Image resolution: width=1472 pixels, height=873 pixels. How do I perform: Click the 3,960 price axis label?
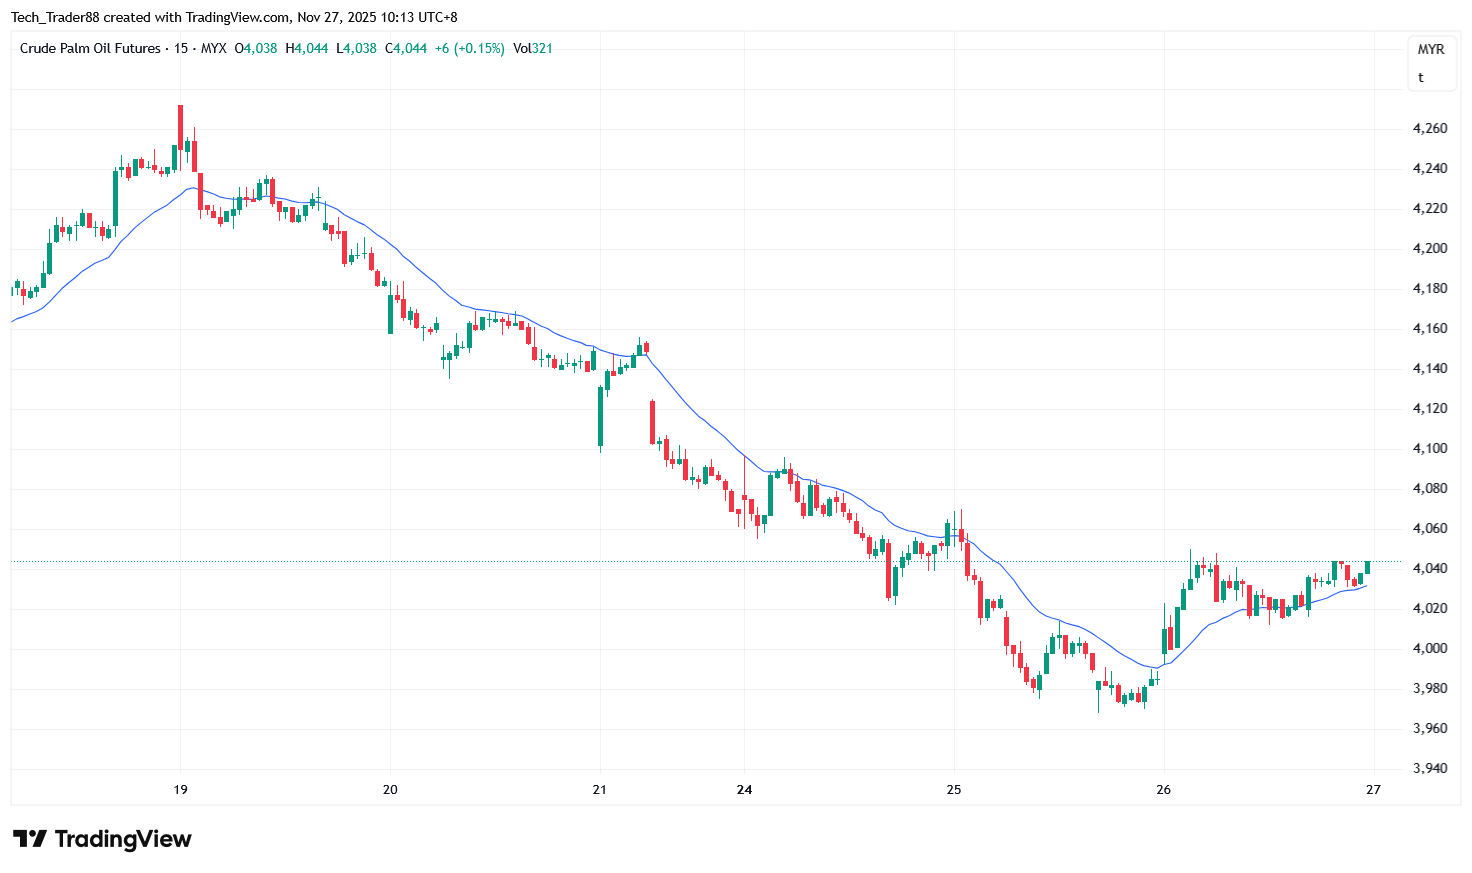[x=1430, y=728]
